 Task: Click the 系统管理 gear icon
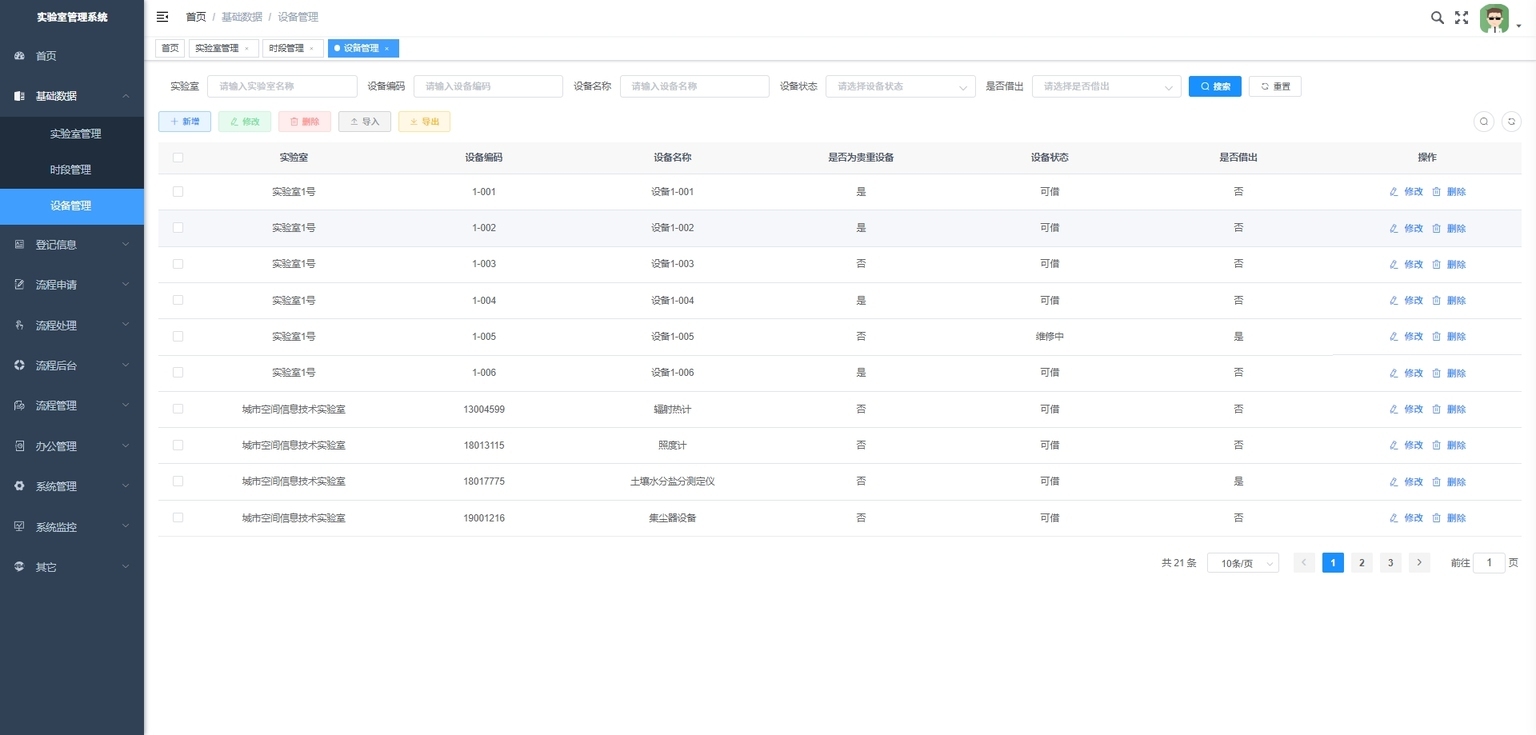(19, 486)
